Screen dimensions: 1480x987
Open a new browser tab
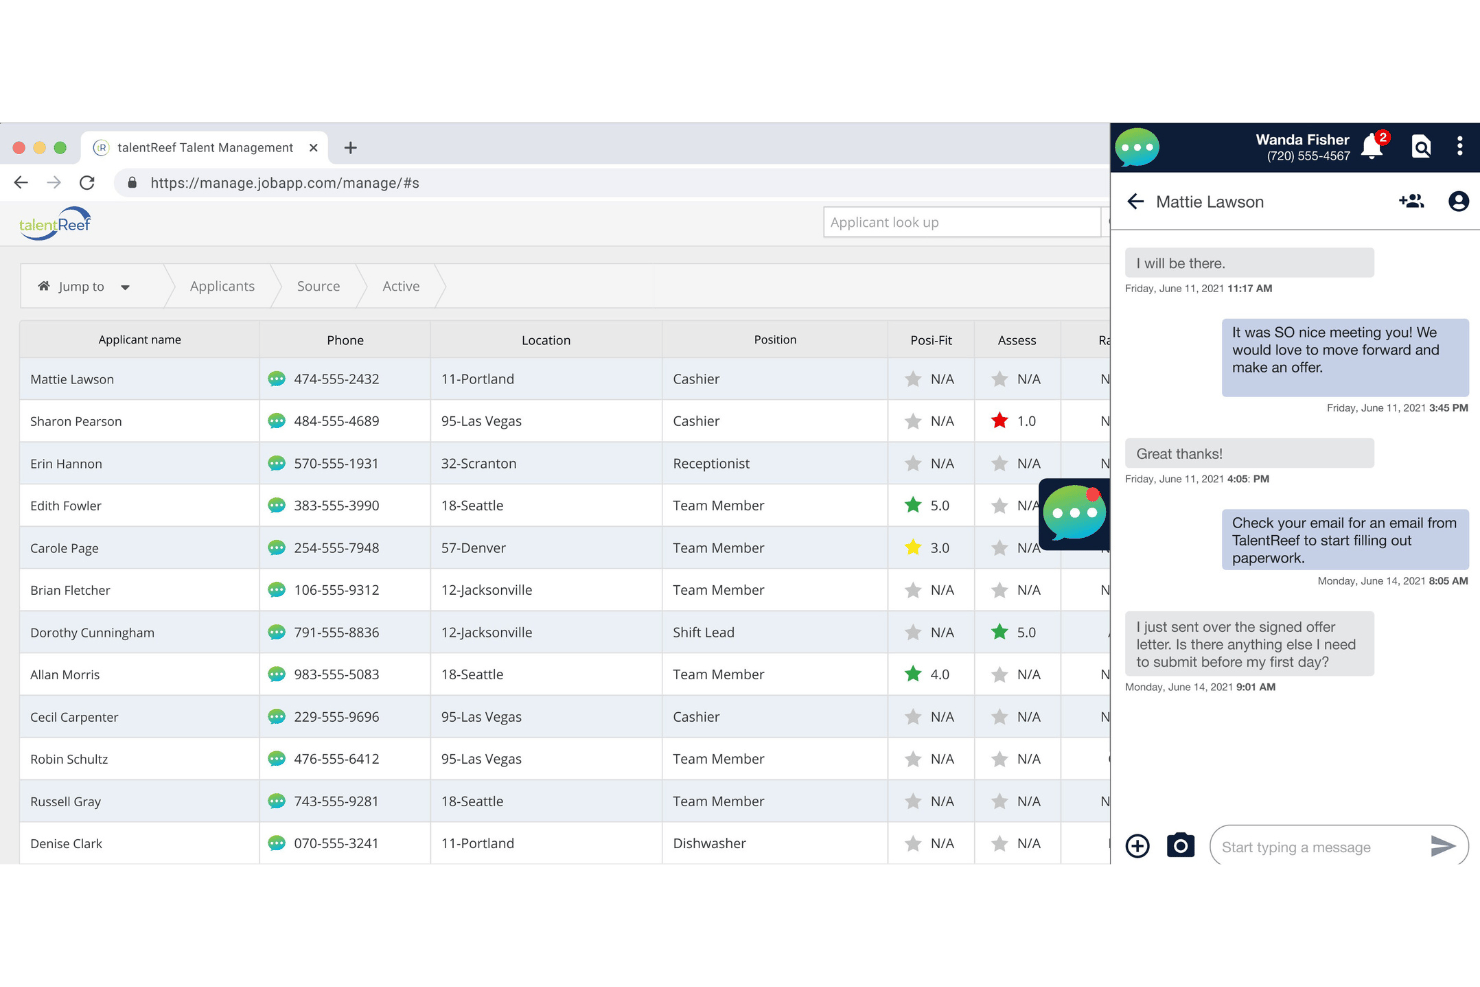[350, 147]
